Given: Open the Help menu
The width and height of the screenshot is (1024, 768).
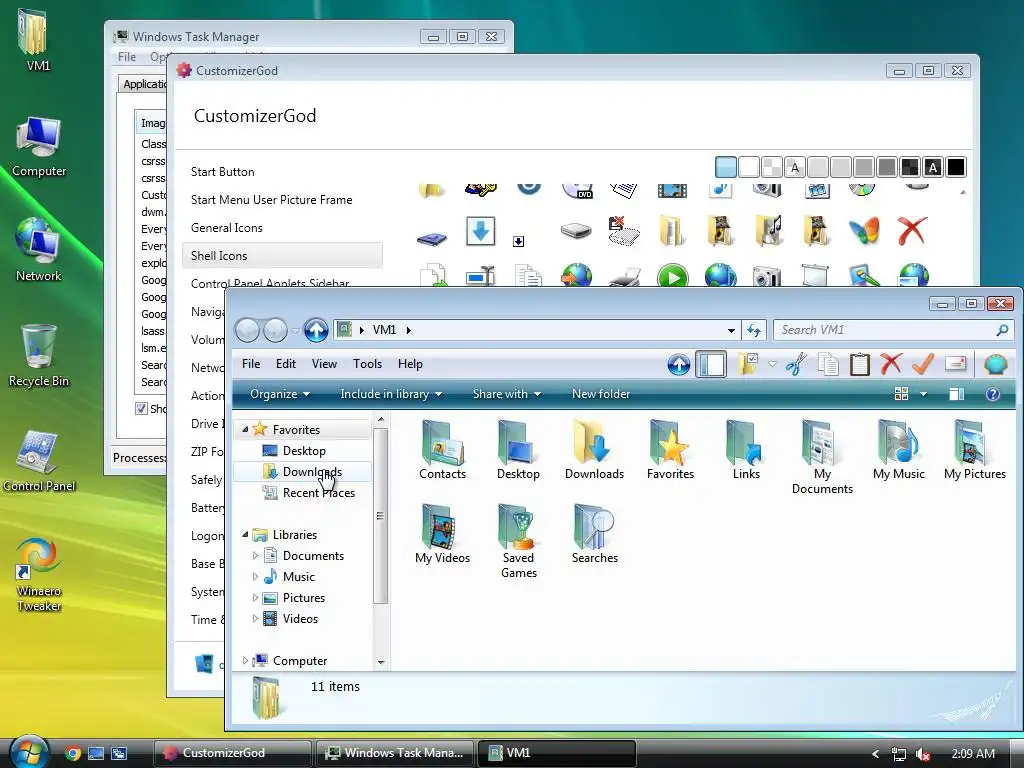Looking at the screenshot, I should tap(410, 364).
